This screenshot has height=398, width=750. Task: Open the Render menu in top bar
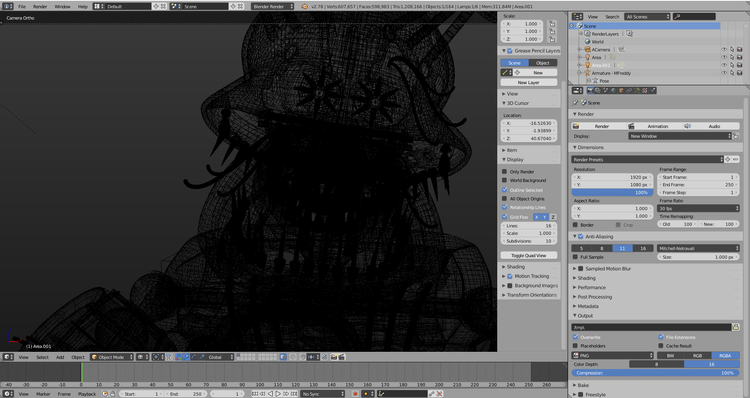point(40,6)
